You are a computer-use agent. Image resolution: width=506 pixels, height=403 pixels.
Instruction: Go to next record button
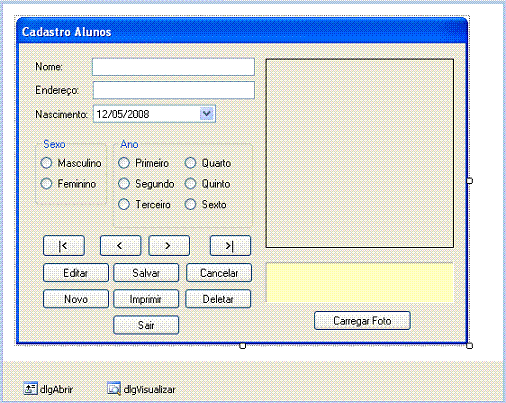coord(169,246)
